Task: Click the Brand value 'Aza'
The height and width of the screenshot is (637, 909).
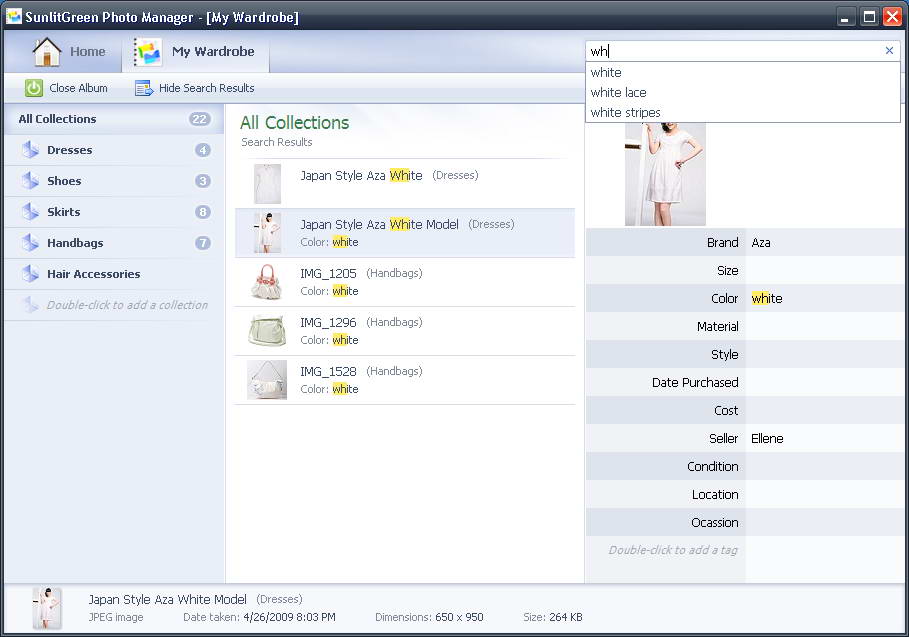Action: click(x=761, y=243)
